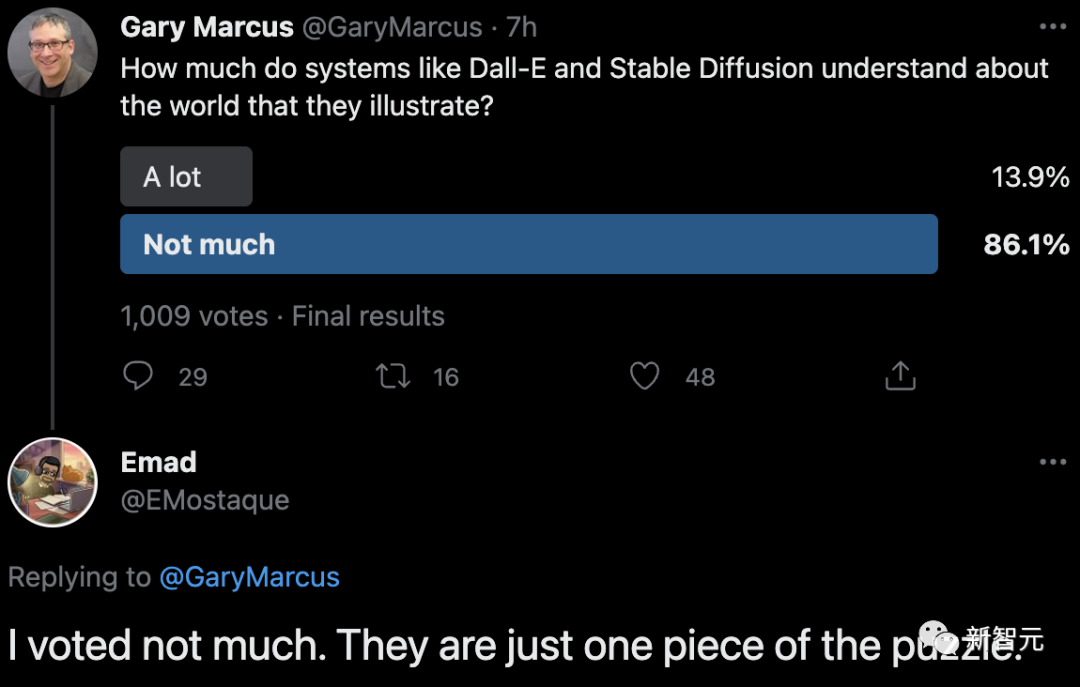
Task: Select the "A lot" poll option
Action: tap(186, 177)
